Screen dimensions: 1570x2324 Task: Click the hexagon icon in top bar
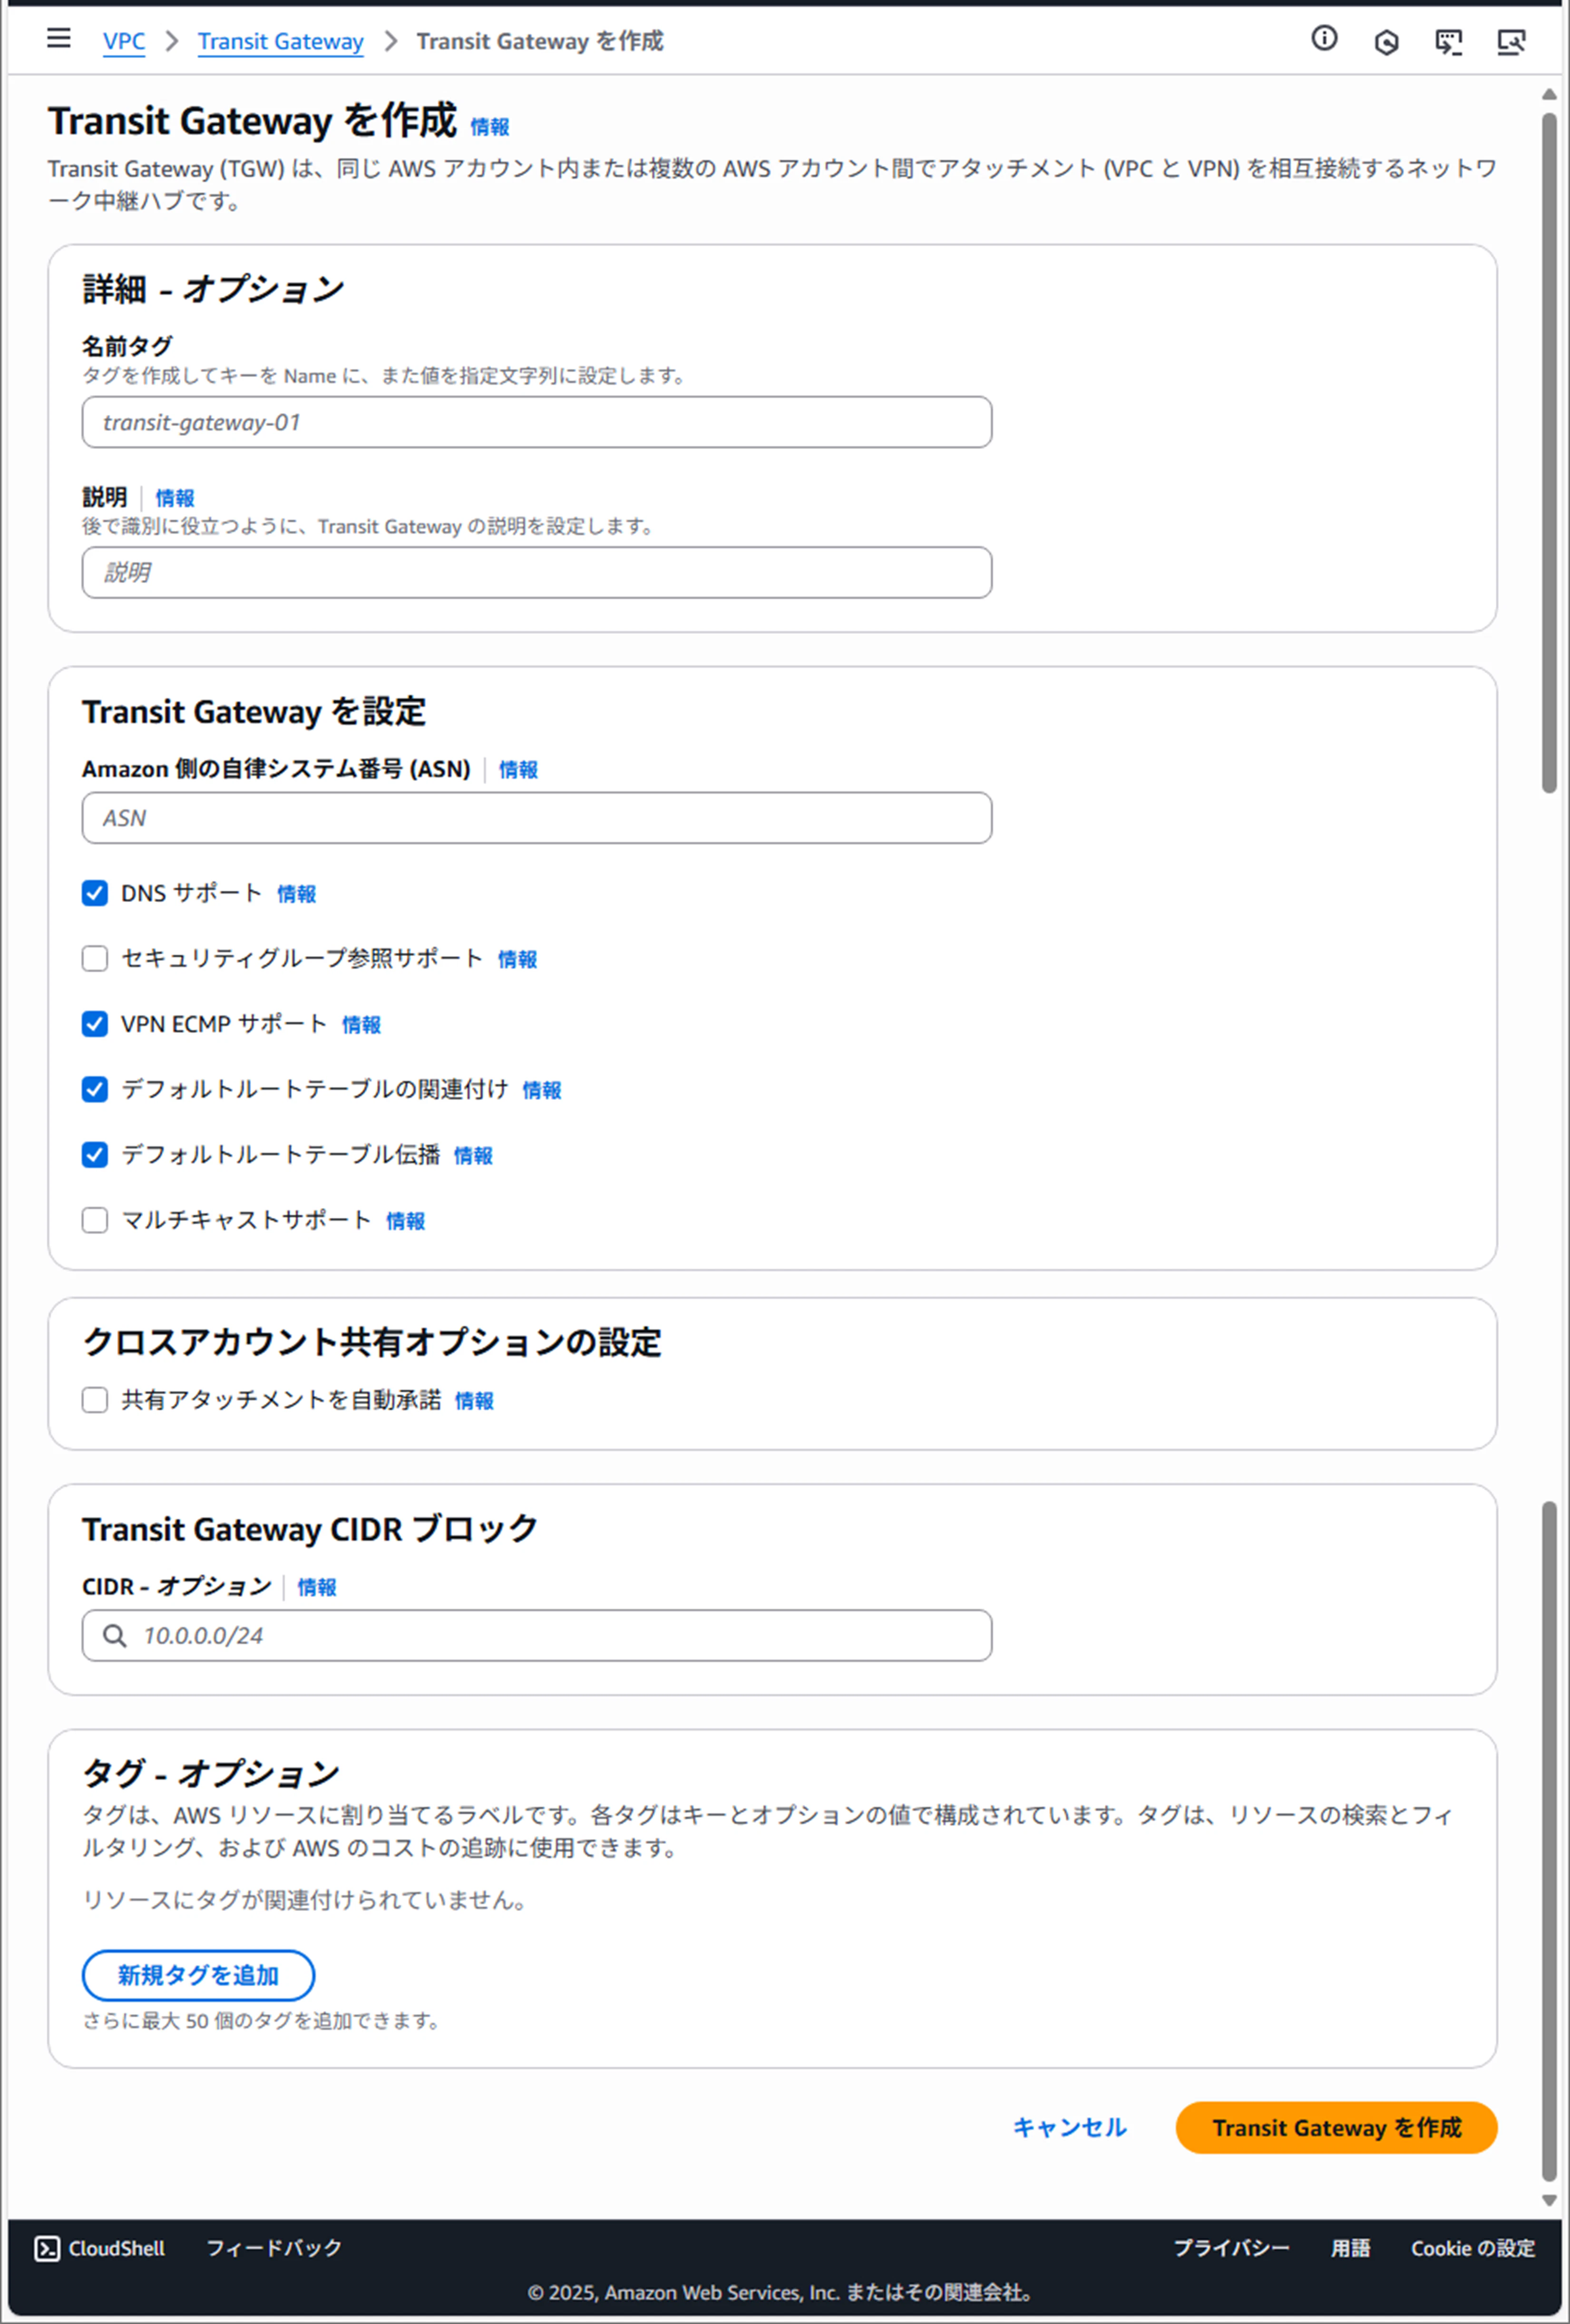[1386, 42]
